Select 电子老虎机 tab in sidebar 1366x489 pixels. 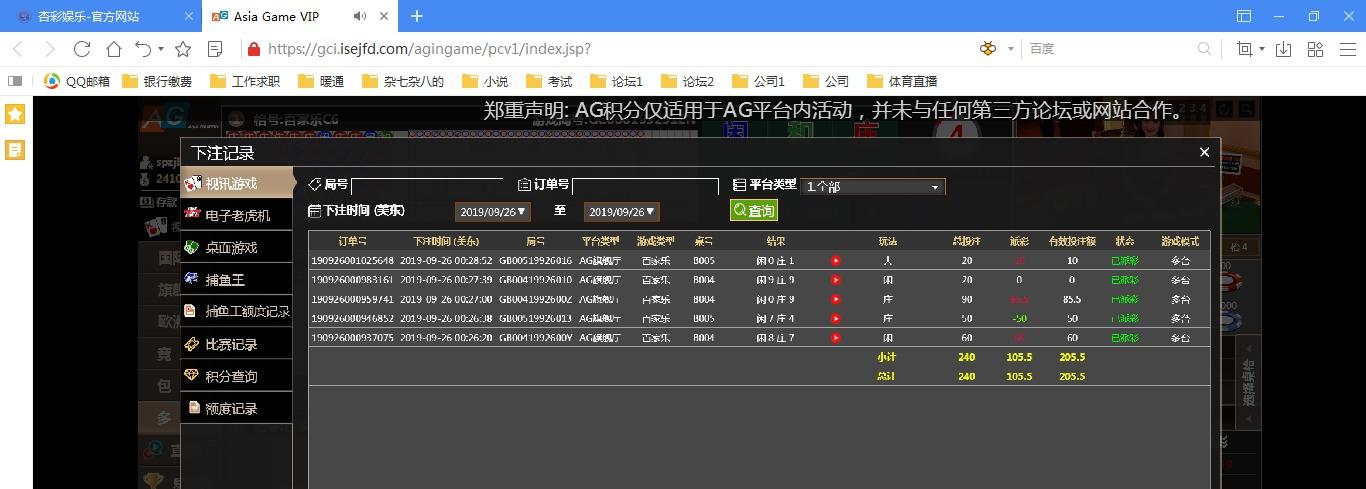click(x=236, y=215)
